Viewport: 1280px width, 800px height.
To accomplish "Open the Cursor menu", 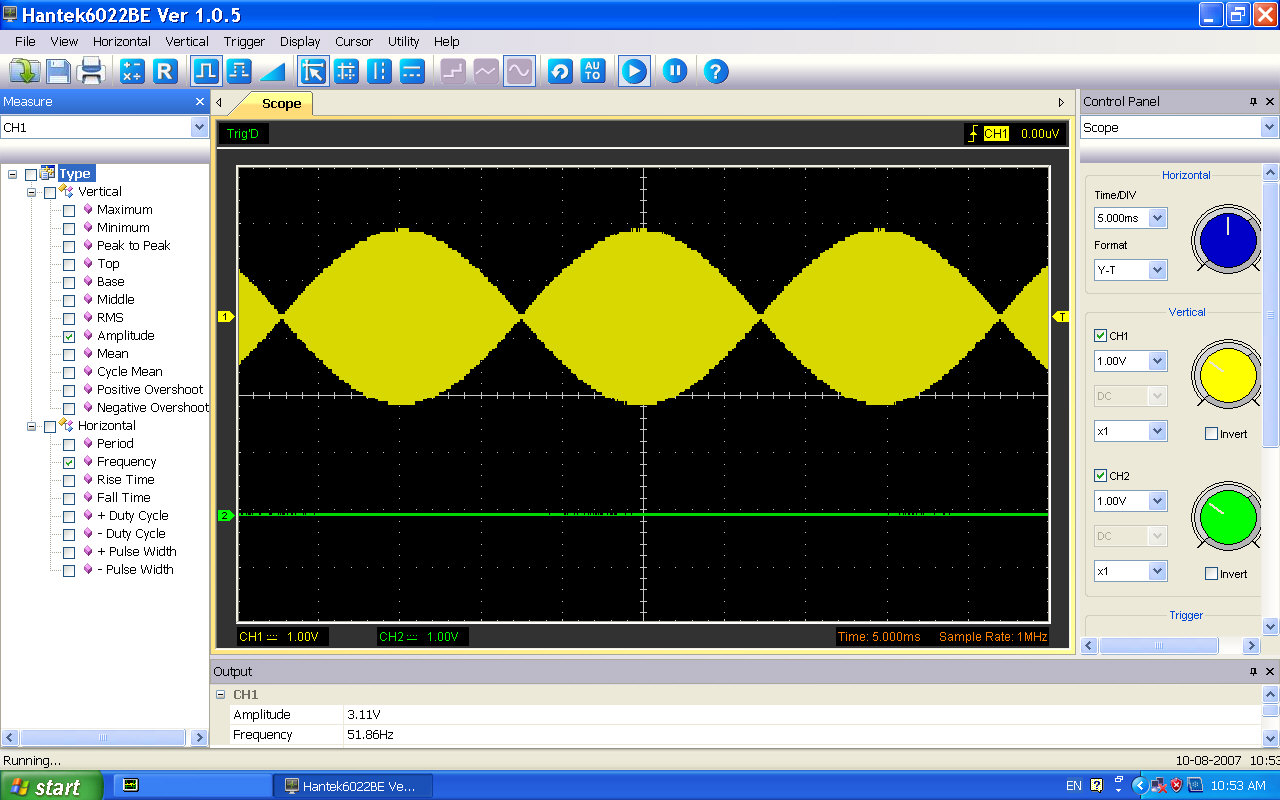I will pos(354,41).
